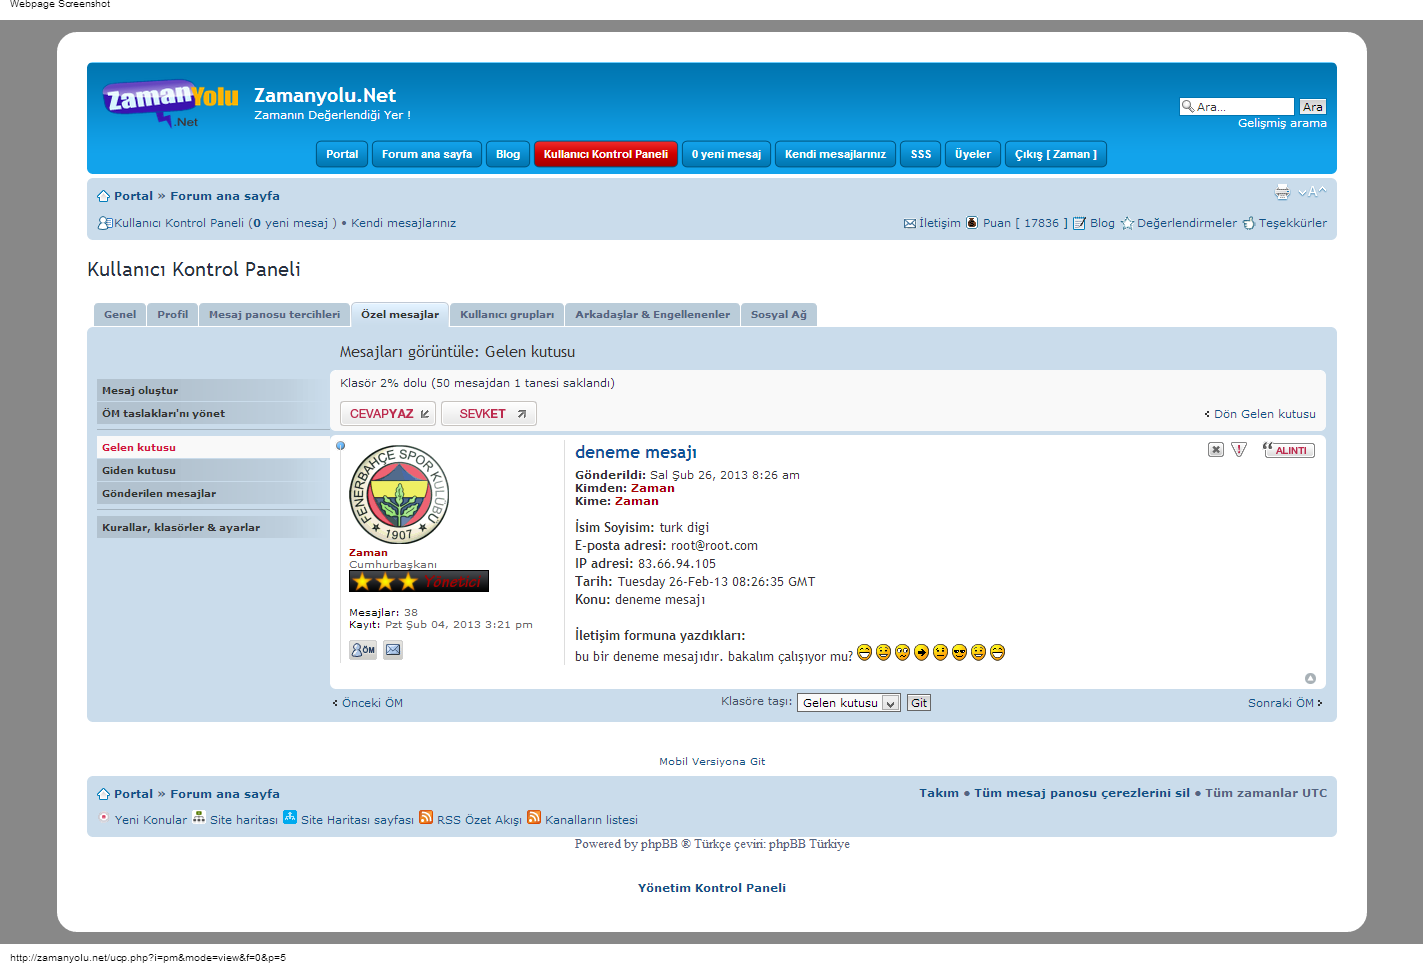Select Mesaj oluştur in the sidebar

[x=213, y=390]
